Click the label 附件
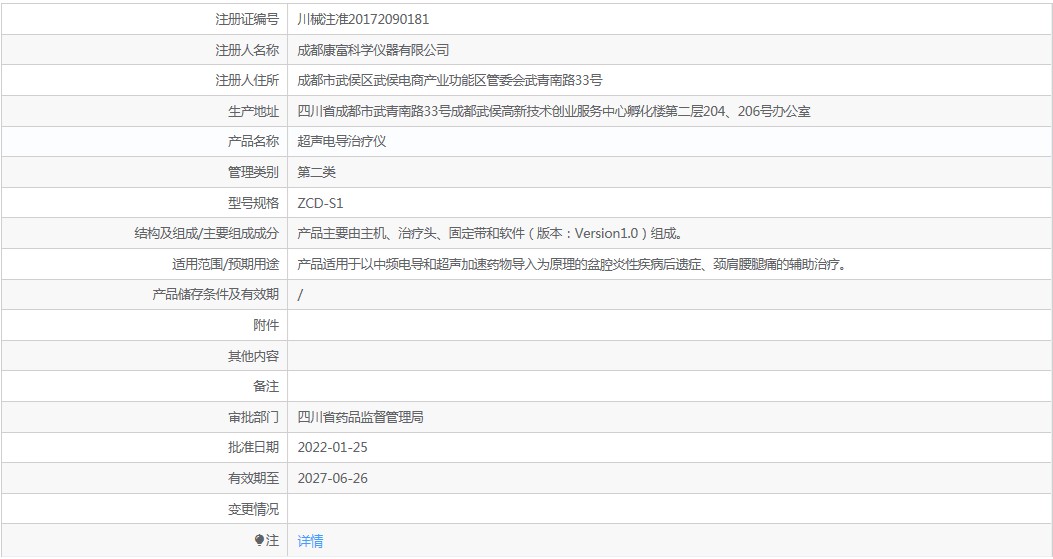This screenshot has height=559, width=1053. [x=266, y=326]
